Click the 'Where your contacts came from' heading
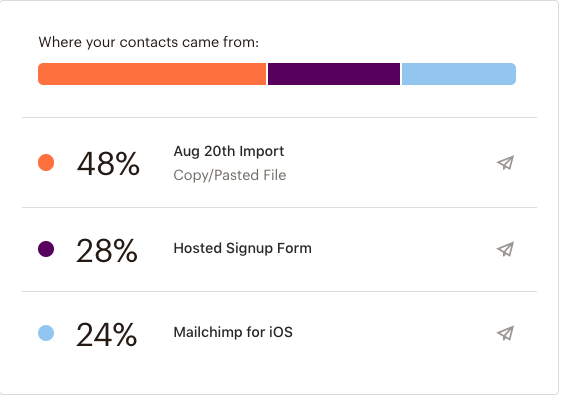The image size is (562, 395). click(148, 42)
